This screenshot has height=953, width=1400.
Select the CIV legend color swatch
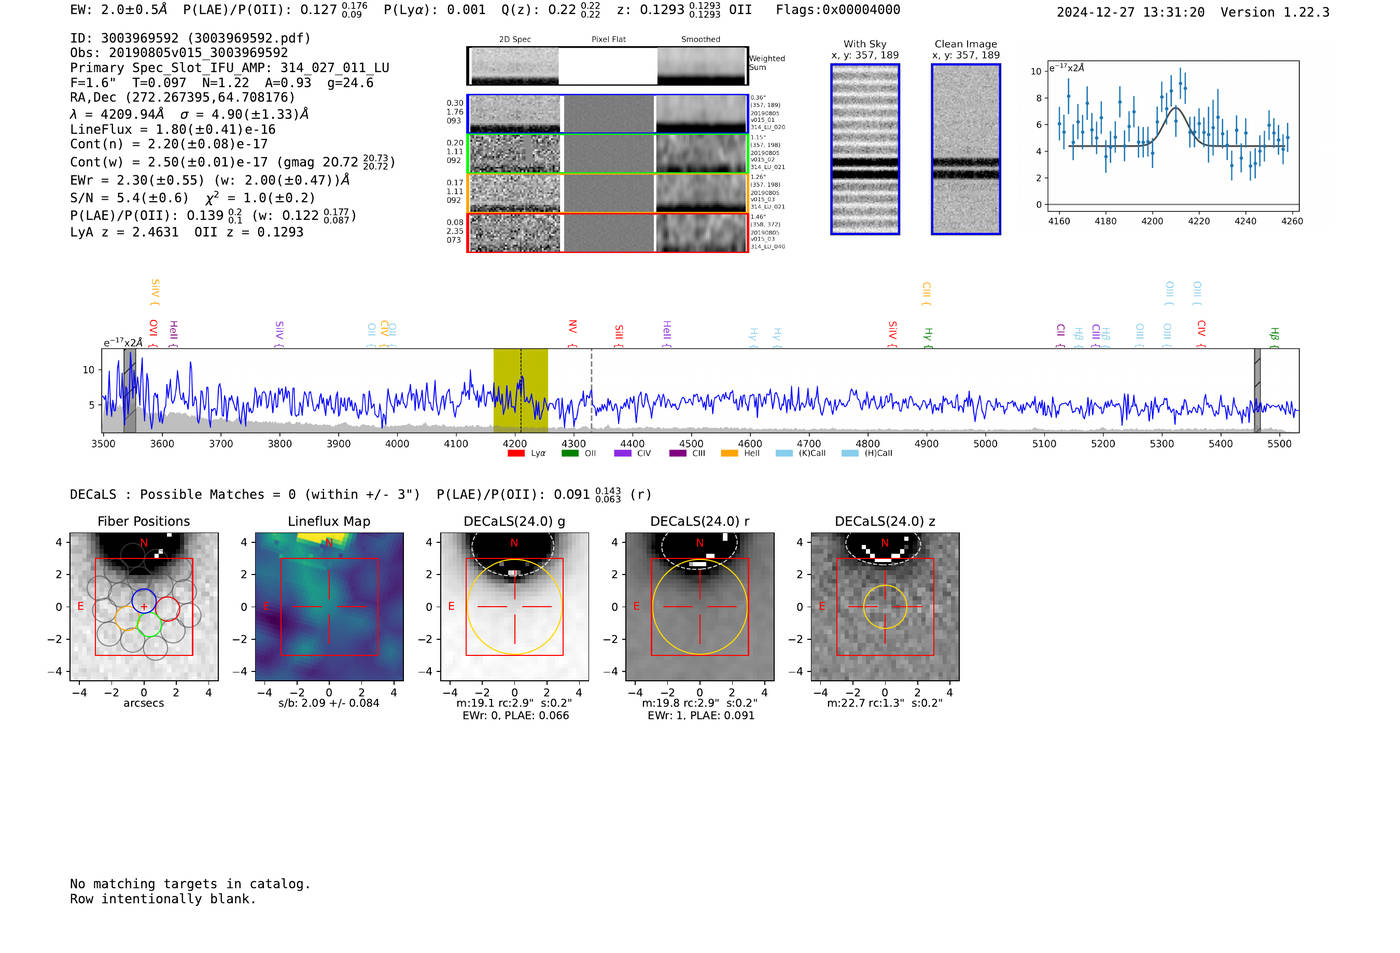click(x=623, y=453)
